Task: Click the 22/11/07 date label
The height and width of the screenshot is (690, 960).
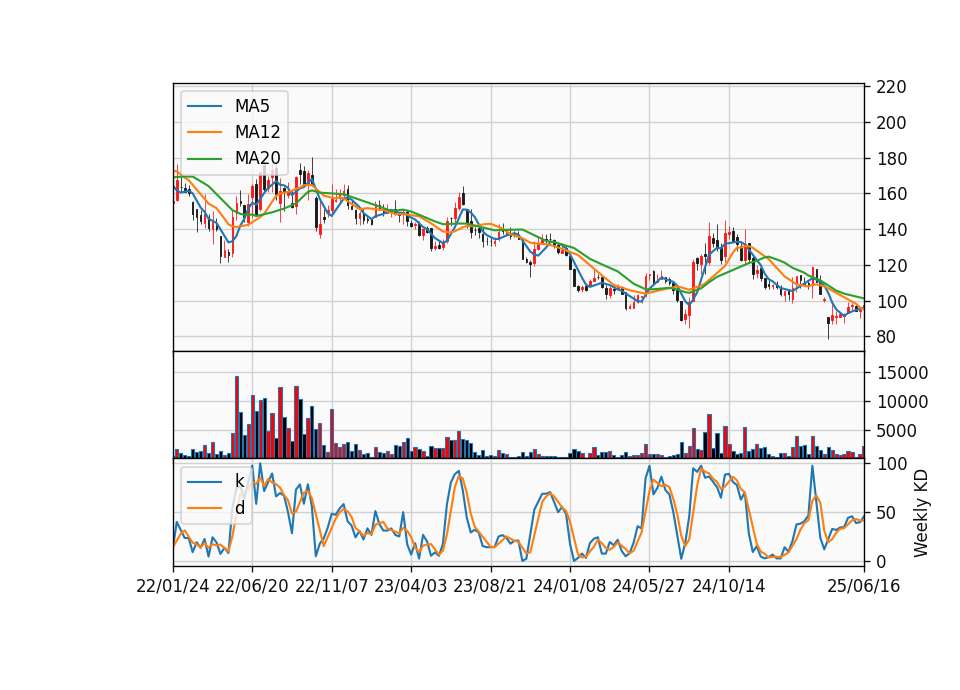Action: [x=332, y=586]
